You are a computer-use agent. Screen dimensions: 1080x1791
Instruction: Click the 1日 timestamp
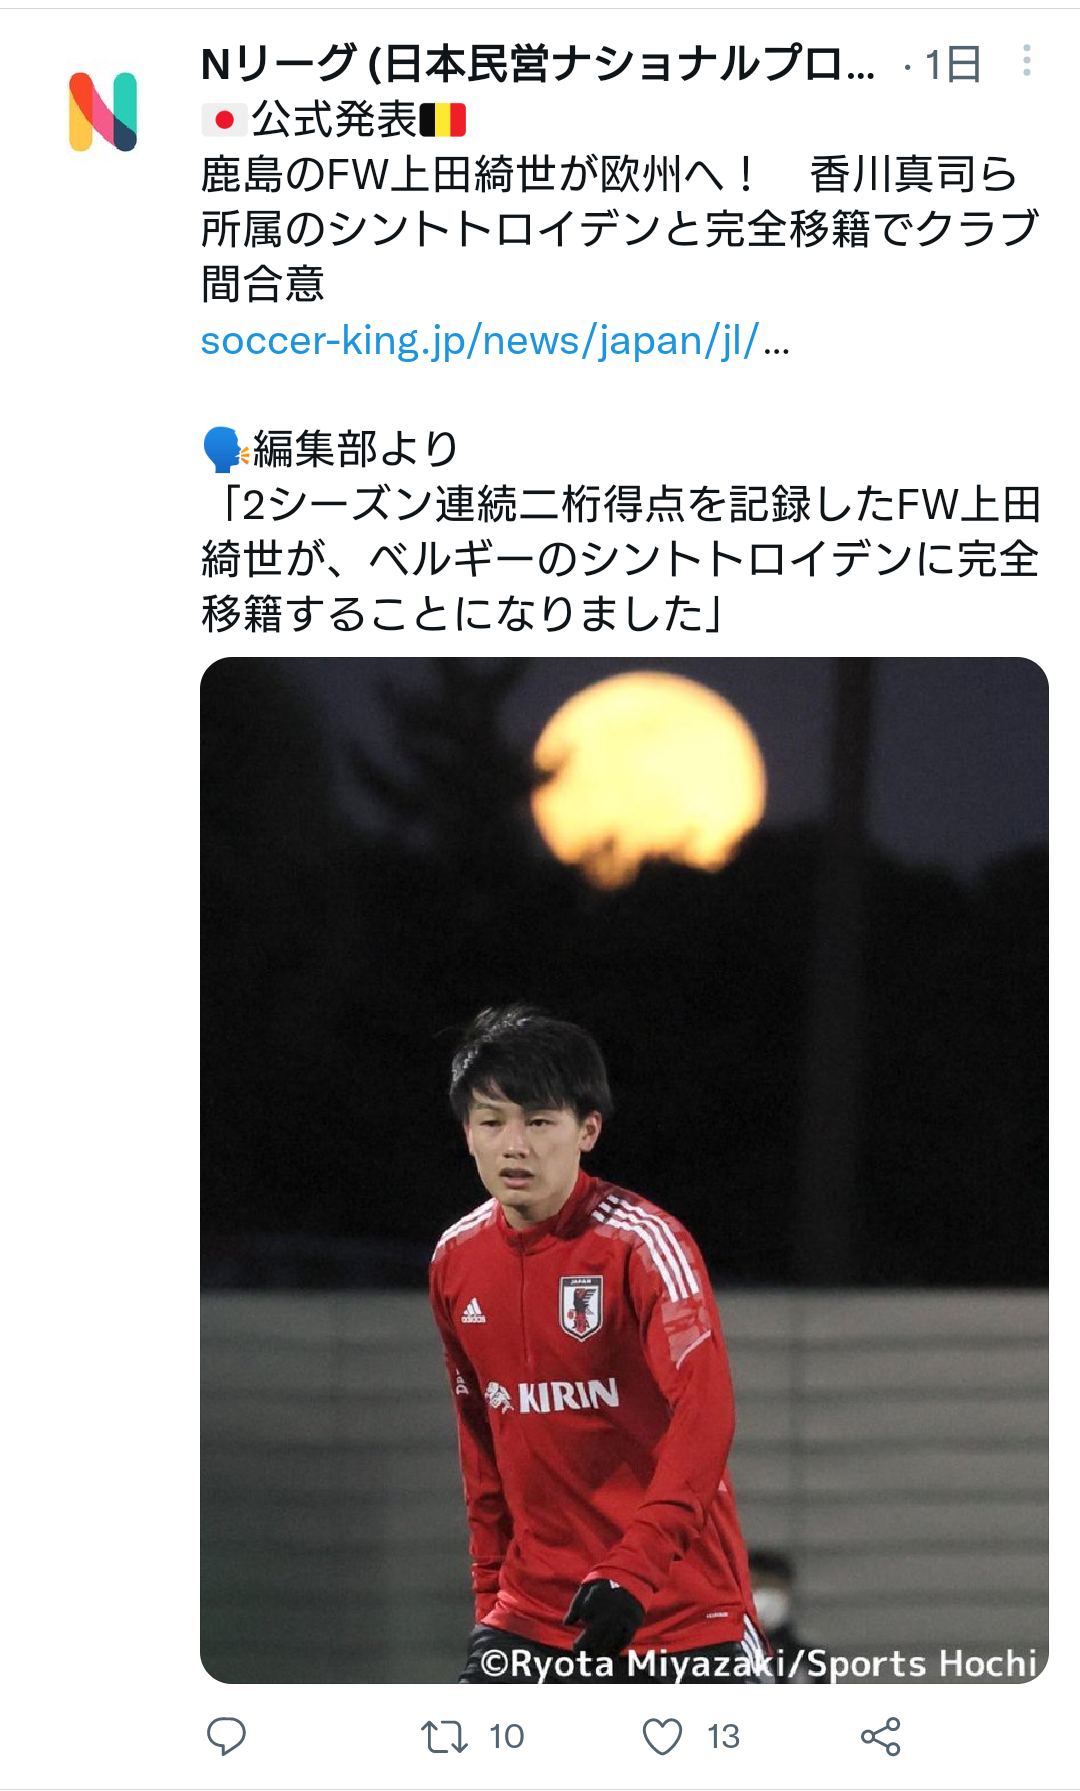953,65
